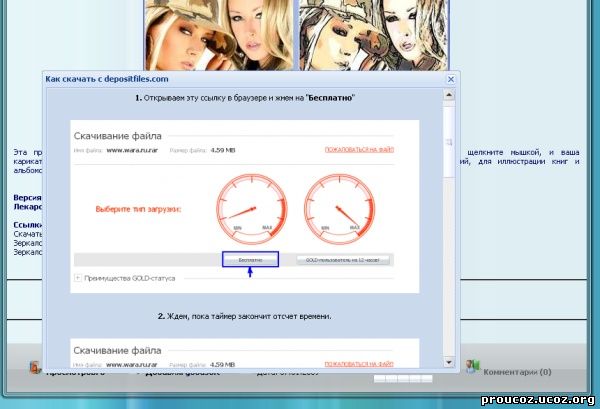Close the depositfiles how-to popup
This screenshot has width=600, height=409.
pos(450,78)
